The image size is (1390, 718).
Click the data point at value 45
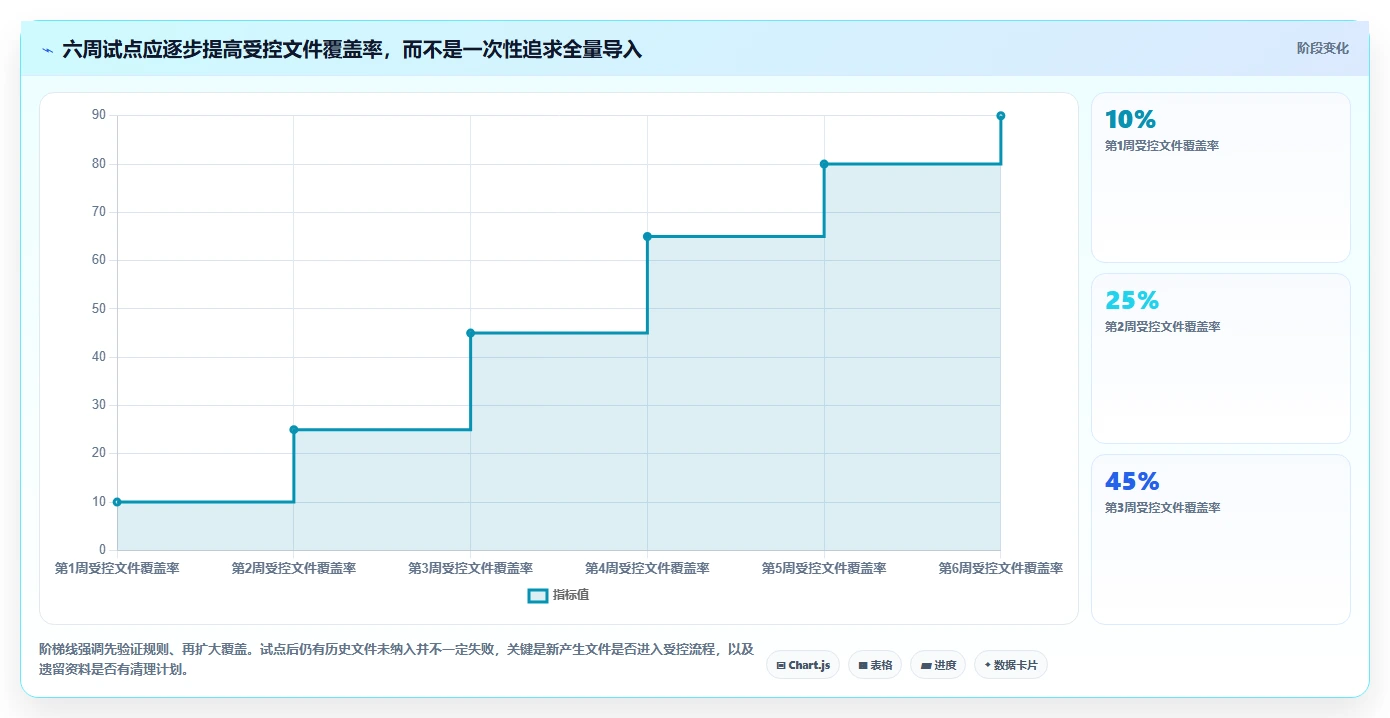[470, 333]
